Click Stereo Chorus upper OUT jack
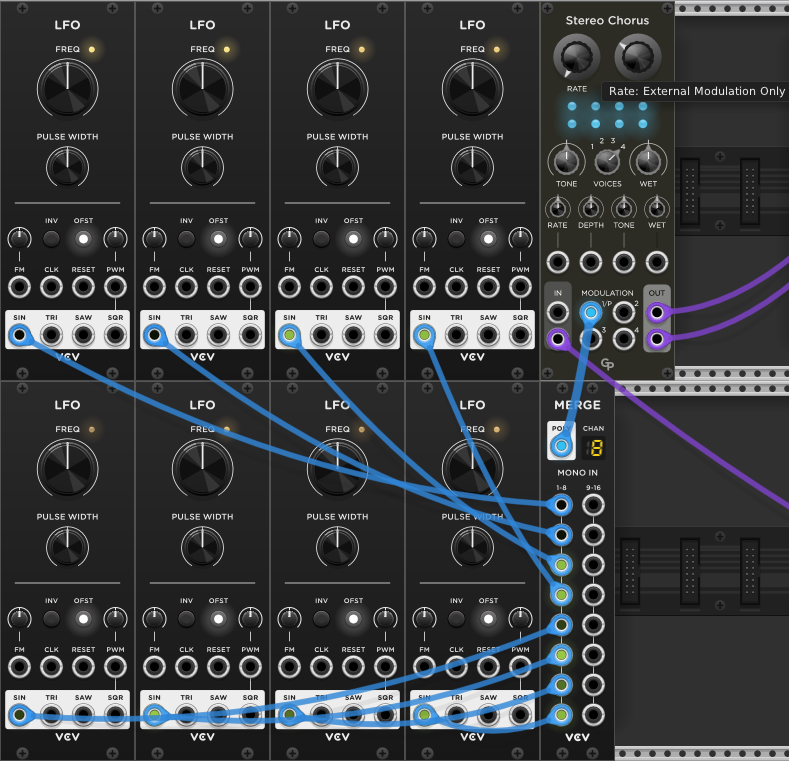The image size is (789, 761). point(657,313)
